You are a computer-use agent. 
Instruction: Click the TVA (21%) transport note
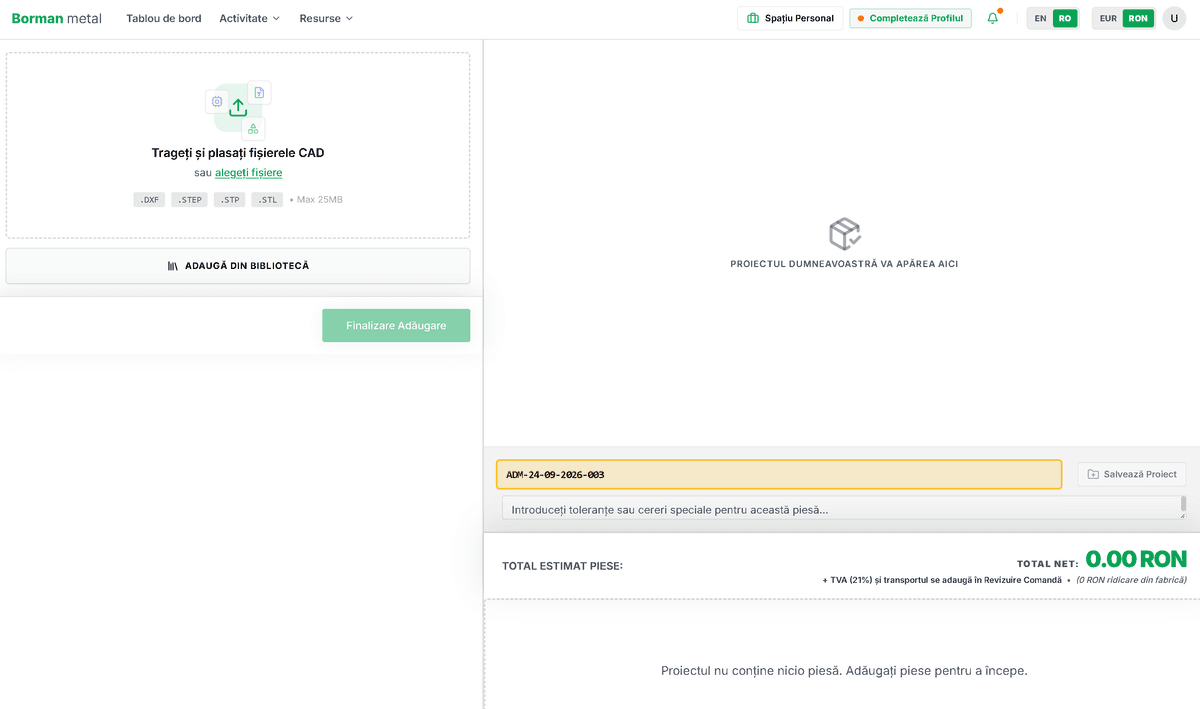941,580
